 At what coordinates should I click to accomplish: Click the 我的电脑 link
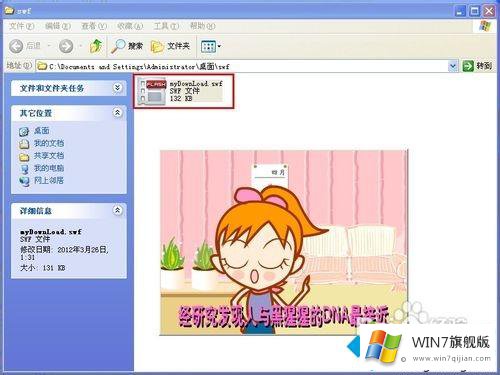click(49, 168)
